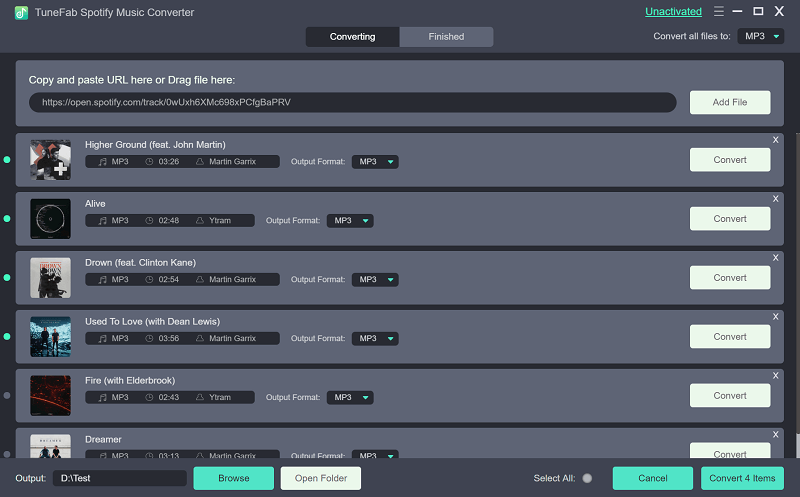Expand Output Format dropdown for Drown
Viewport: 800px width, 497px height.
pyautogui.click(x=374, y=280)
